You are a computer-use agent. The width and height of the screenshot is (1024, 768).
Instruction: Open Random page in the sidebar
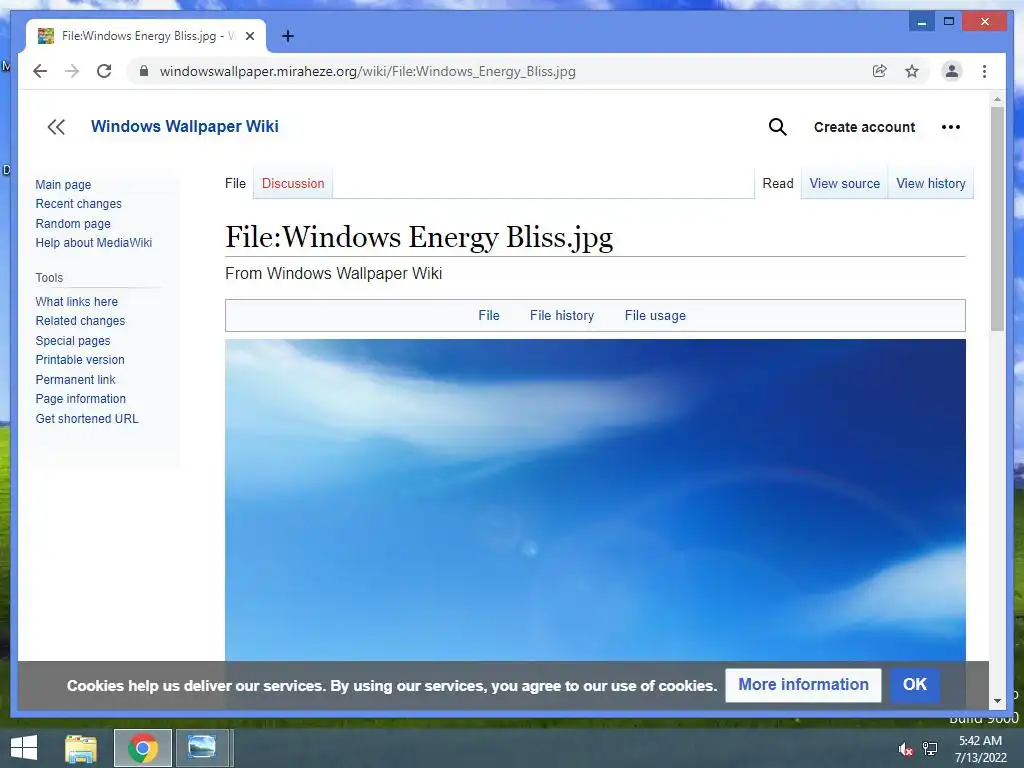[x=73, y=223]
